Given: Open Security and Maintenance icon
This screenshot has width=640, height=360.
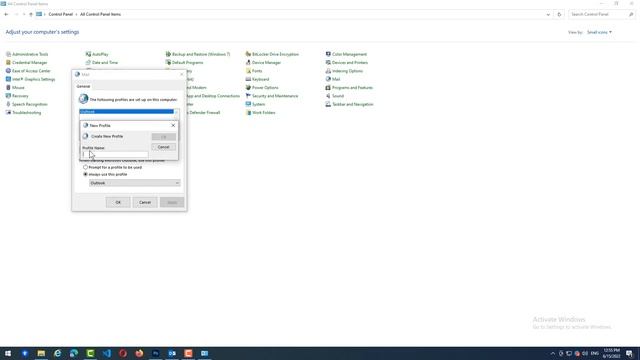Looking at the screenshot, I should click(248, 96).
